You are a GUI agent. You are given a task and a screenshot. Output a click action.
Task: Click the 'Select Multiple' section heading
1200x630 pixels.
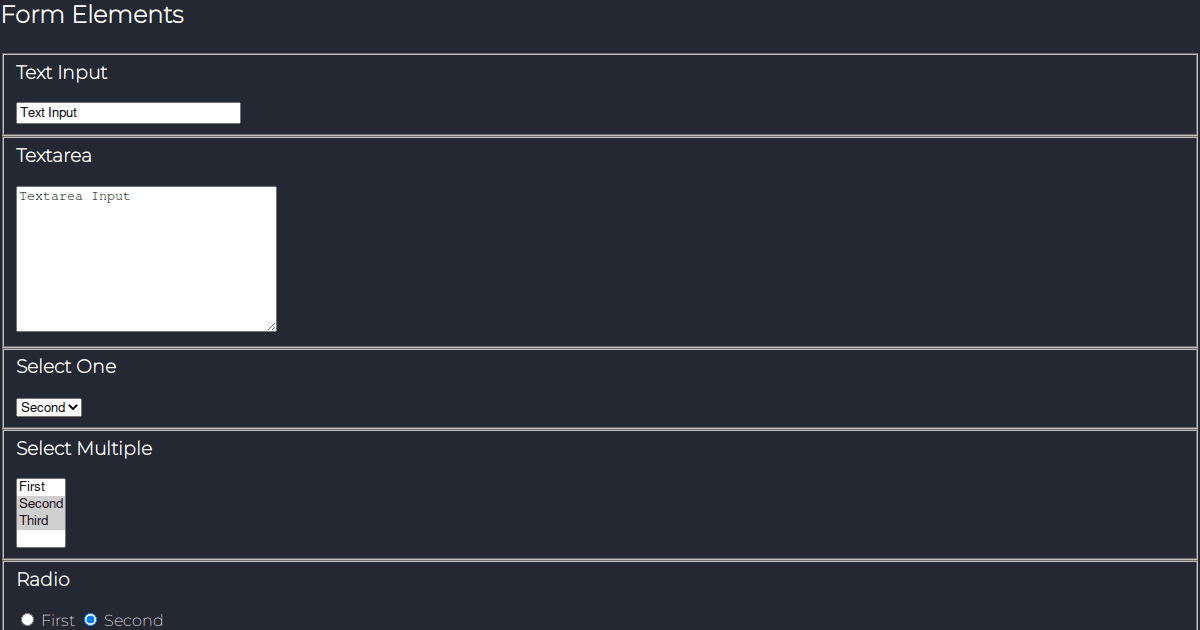(x=84, y=448)
